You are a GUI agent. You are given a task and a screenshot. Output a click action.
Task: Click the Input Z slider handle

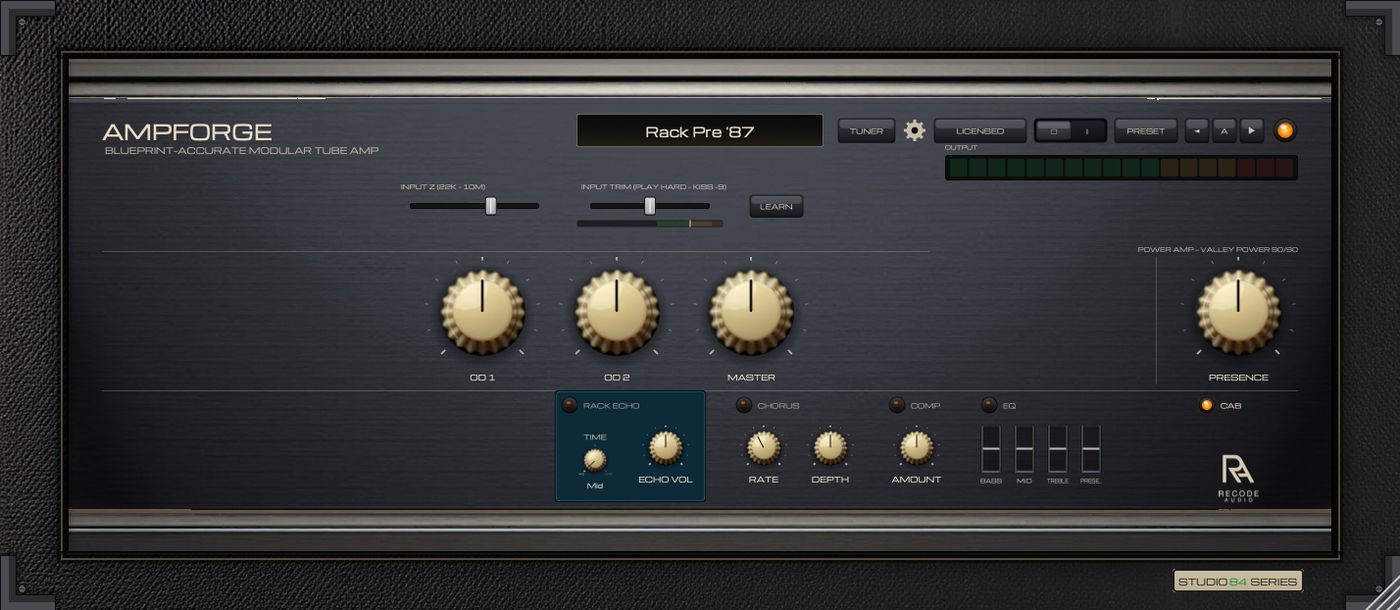point(491,206)
